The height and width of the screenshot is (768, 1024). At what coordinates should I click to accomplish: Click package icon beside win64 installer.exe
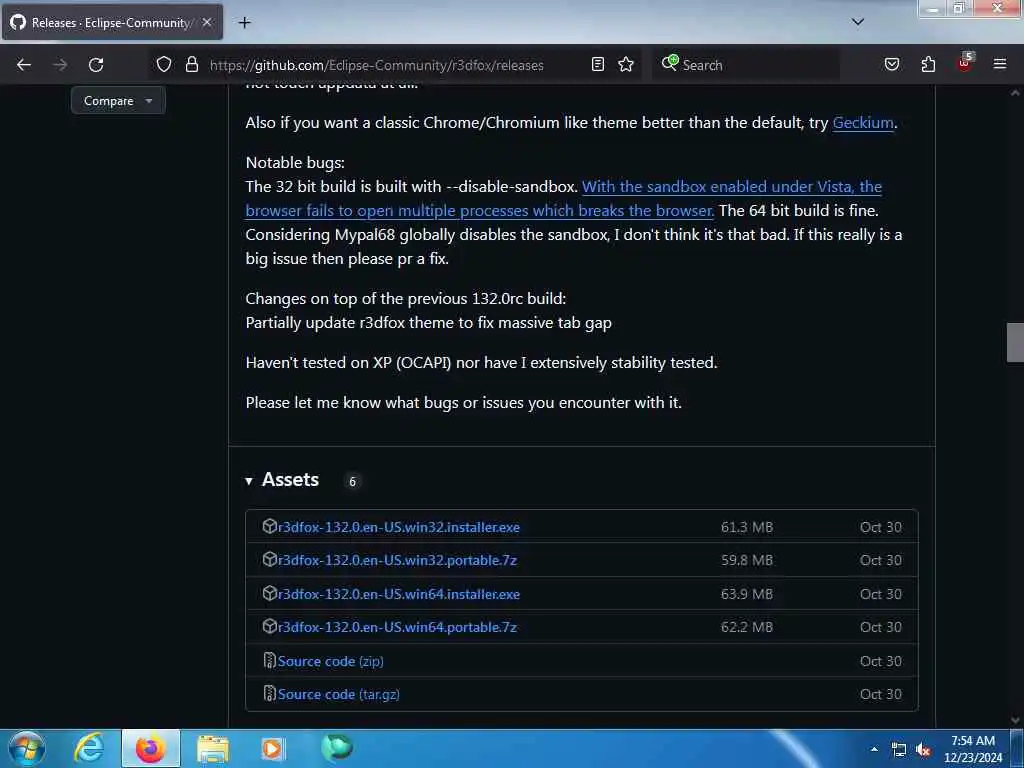270,594
